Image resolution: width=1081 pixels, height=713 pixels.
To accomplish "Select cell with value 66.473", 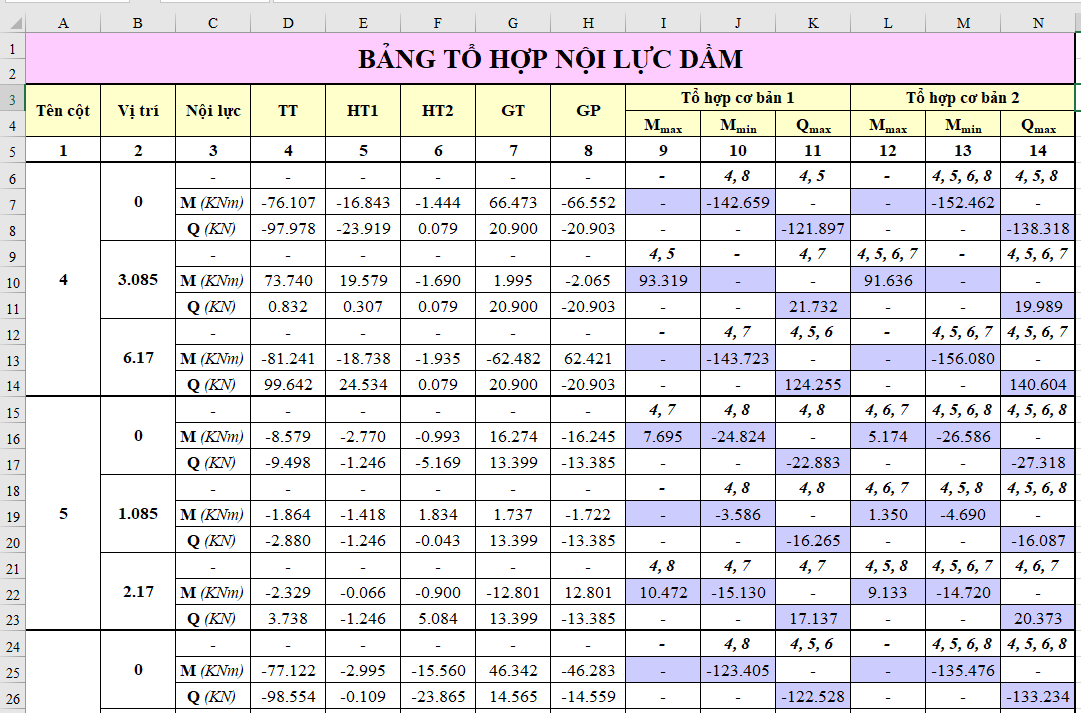I will (x=513, y=203).
